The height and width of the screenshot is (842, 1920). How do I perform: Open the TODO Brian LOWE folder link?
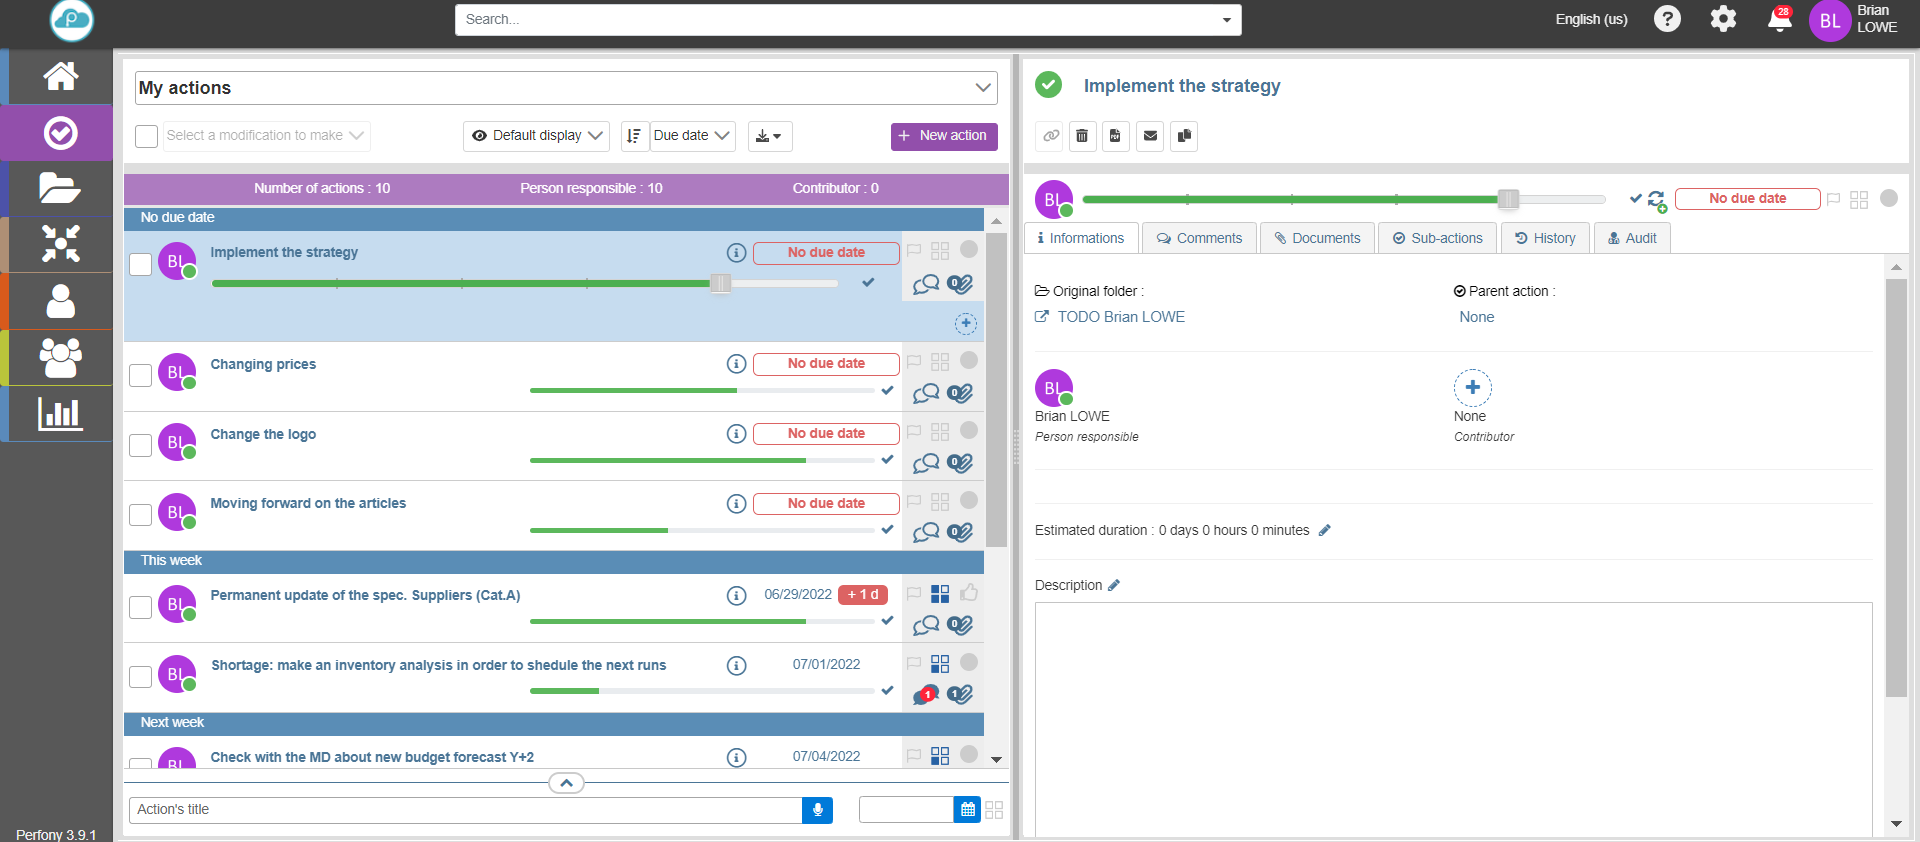[x=1120, y=317]
